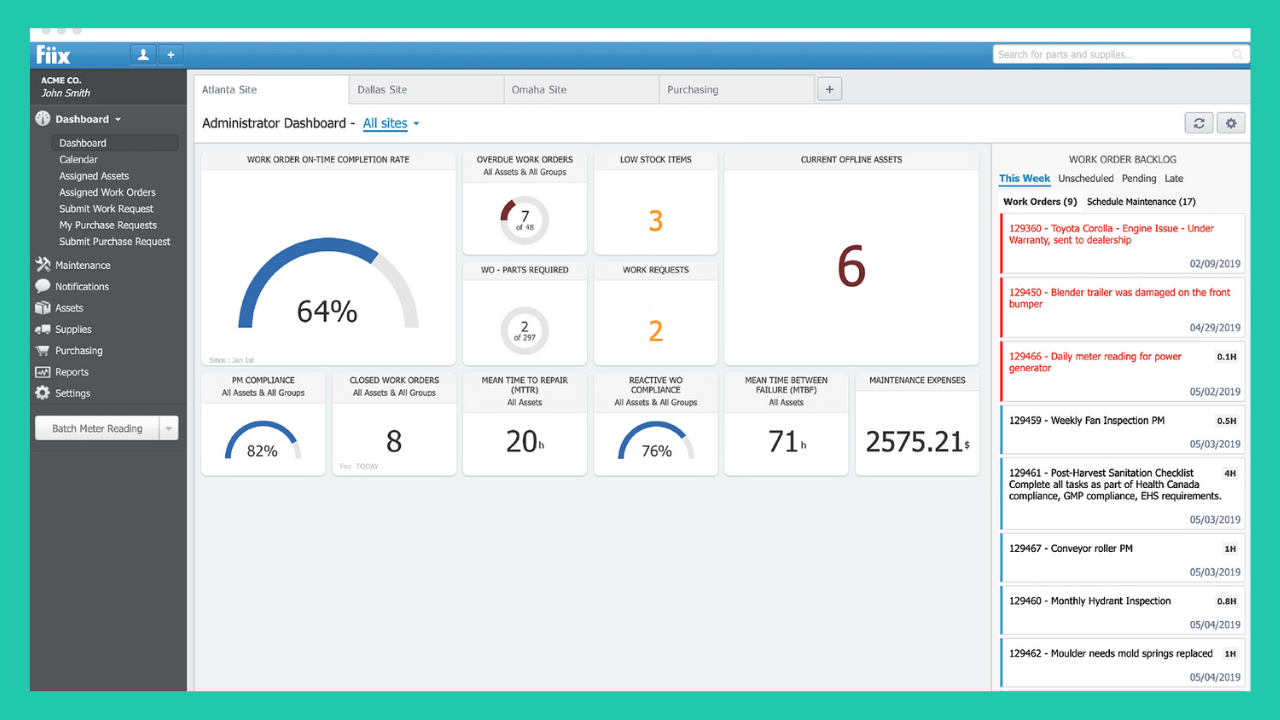This screenshot has height=720, width=1280.
Task: Open Reports using the chart icon
Action: pyautogui.click(x=41, y=371)
